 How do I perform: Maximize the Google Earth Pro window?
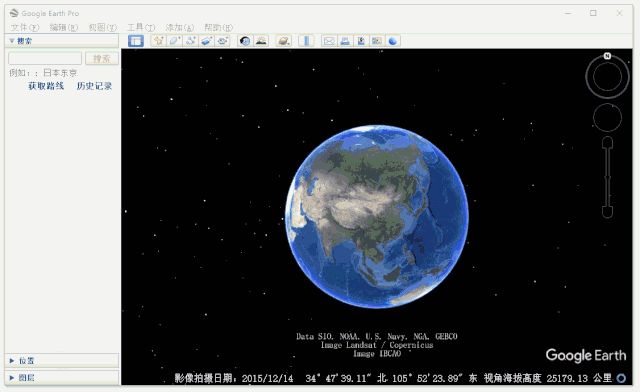(x=593, y=13)
